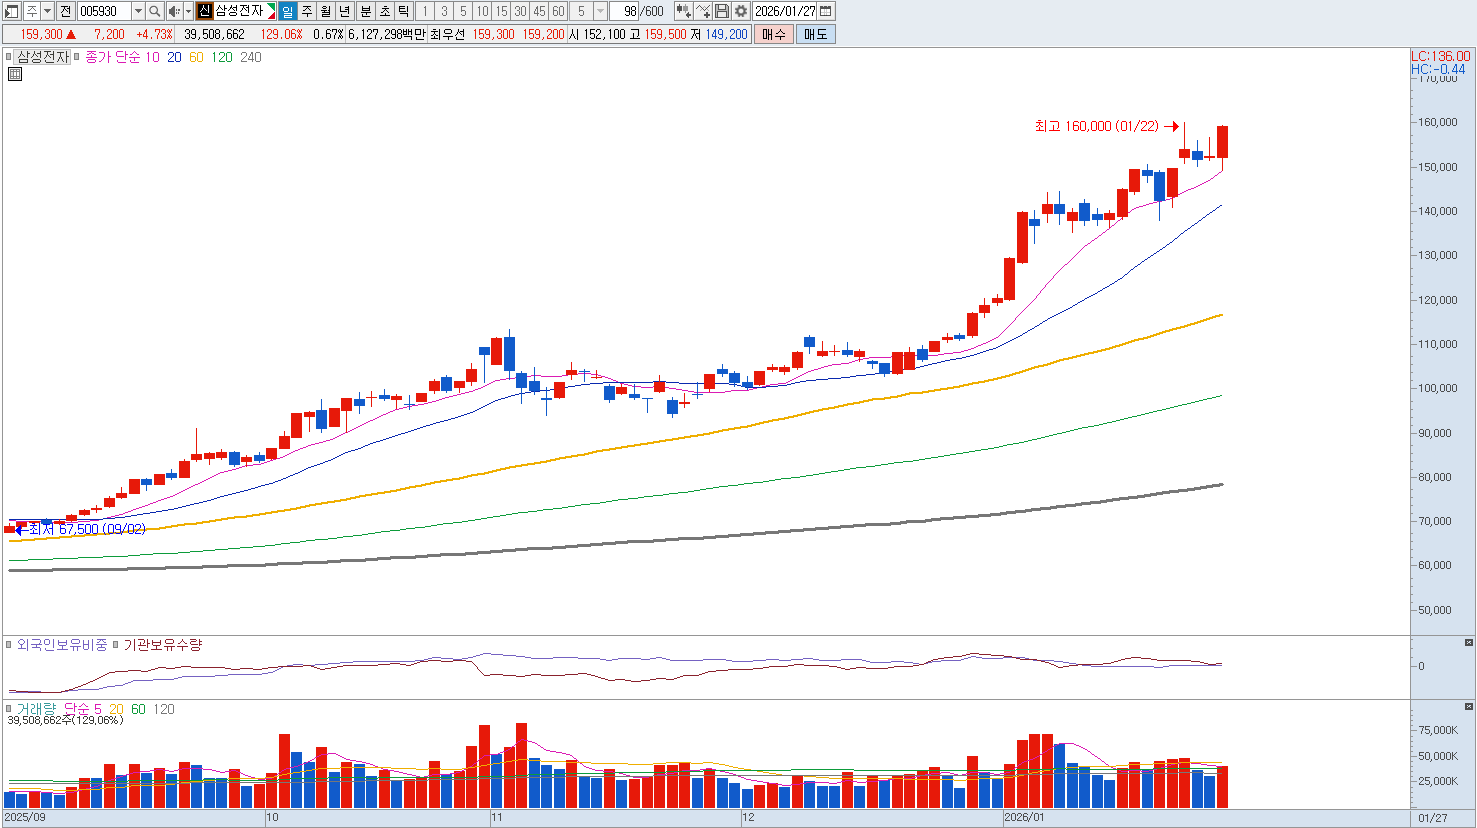Select the 주 (weekly) period toggle
The height and width of the screenshot is (828, 1477).
pyautogui.click(x=307, y=11)
